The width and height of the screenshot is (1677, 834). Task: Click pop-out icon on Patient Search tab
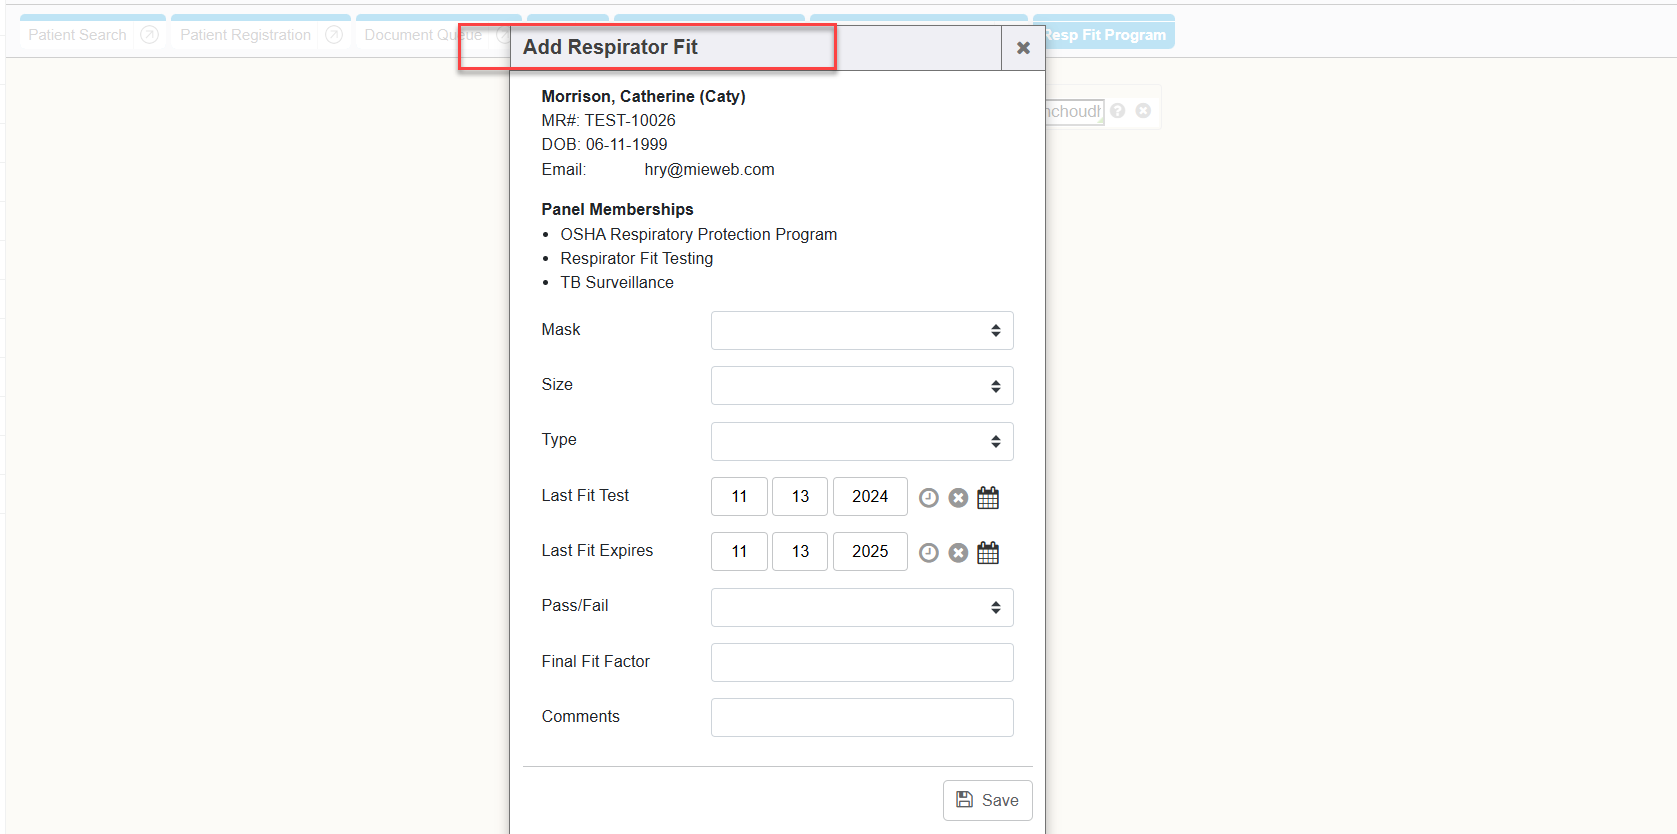[x=149, y=35]
